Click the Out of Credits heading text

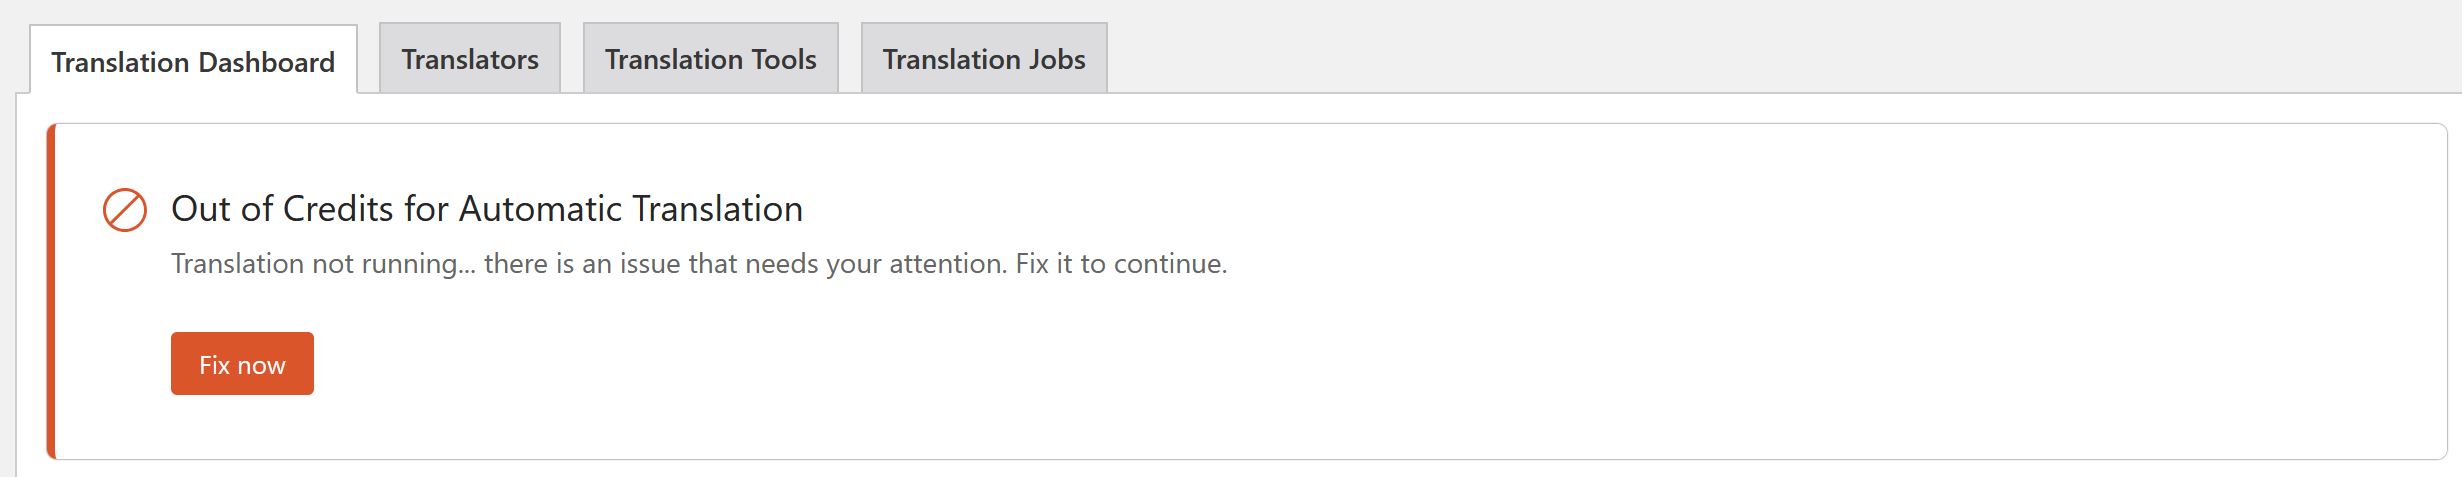click(x=487, y=209)
